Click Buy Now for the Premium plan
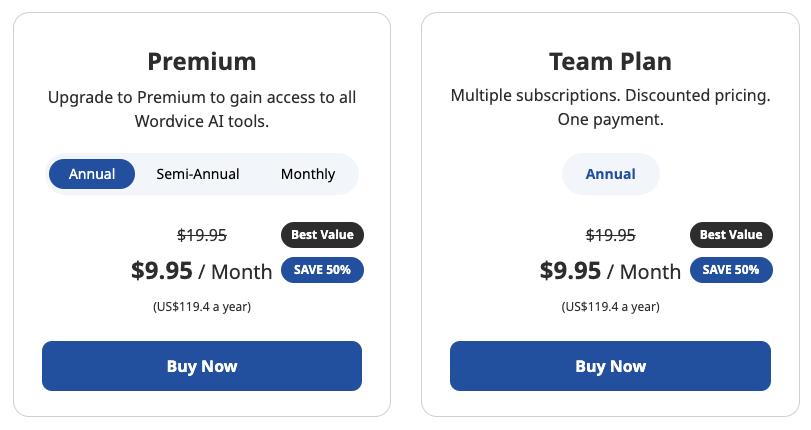This screenshot has height=430, width=811. pyautogui.click(x=202, y=366)
